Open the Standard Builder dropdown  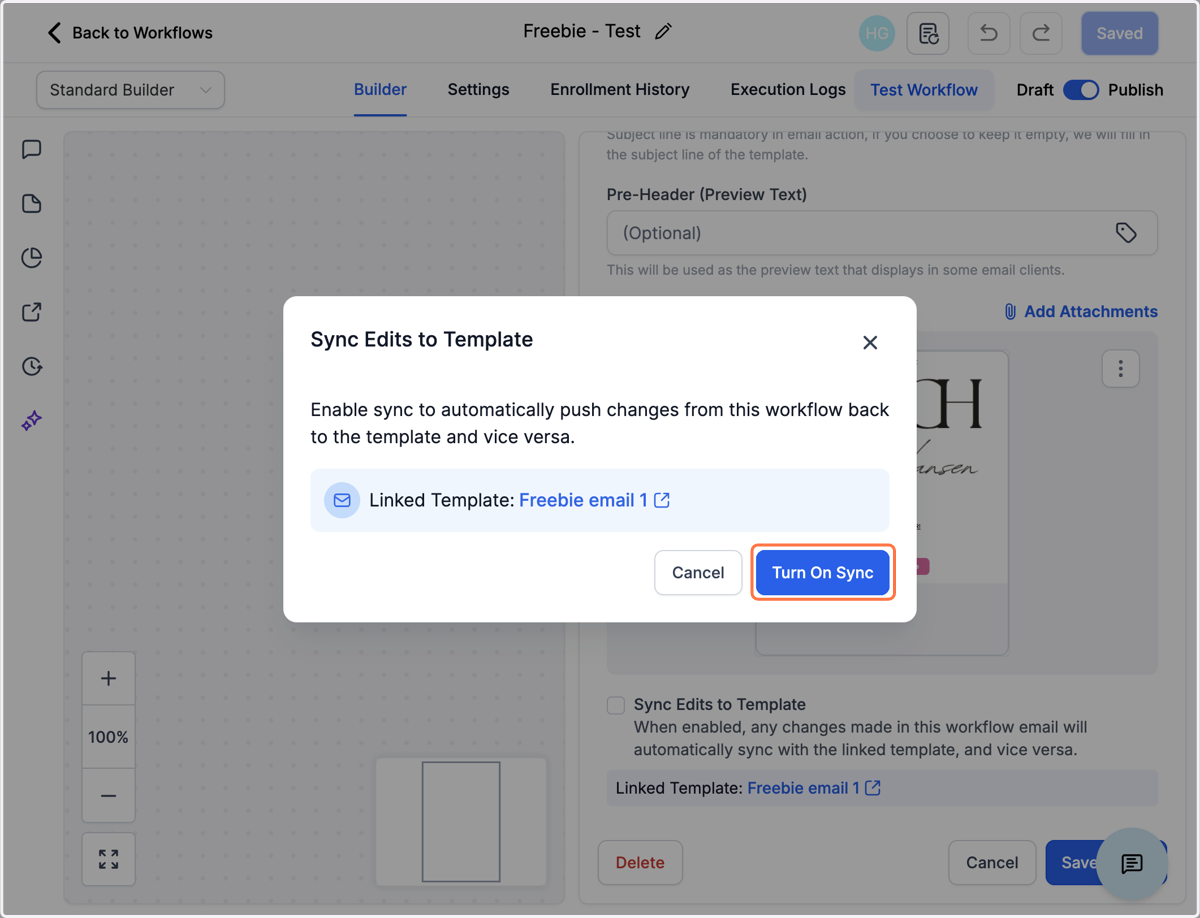[x=130, y=90]
